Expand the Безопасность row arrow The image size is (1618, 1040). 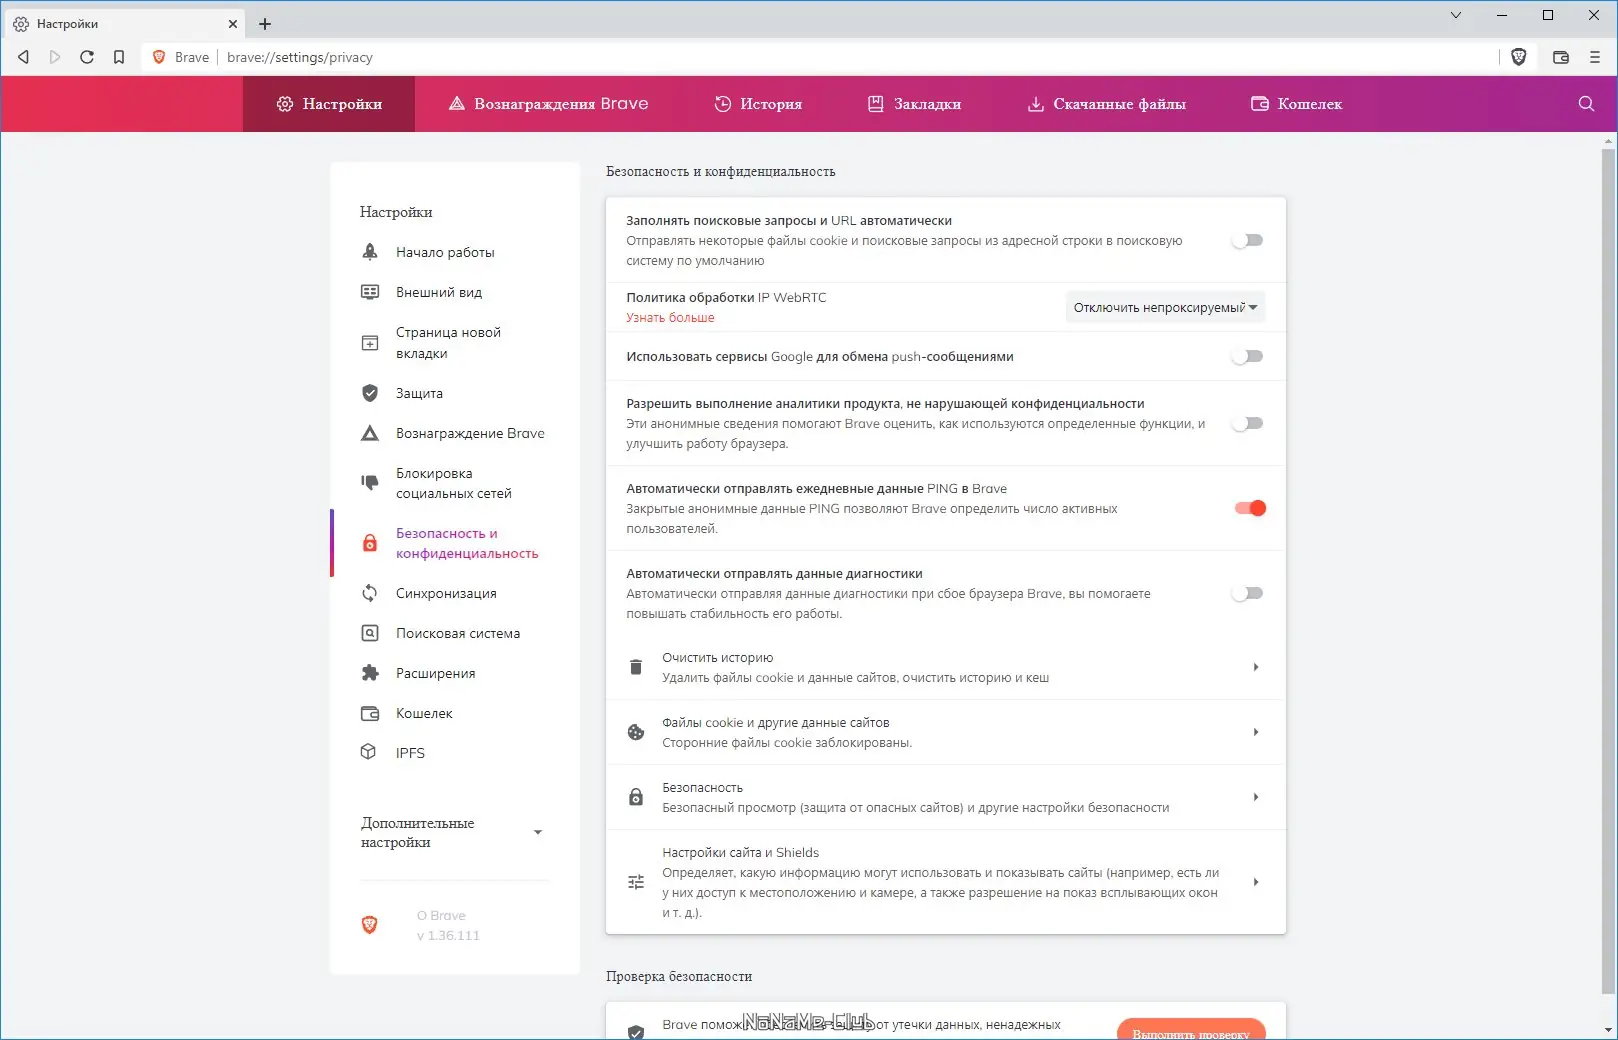[1256, 797]
